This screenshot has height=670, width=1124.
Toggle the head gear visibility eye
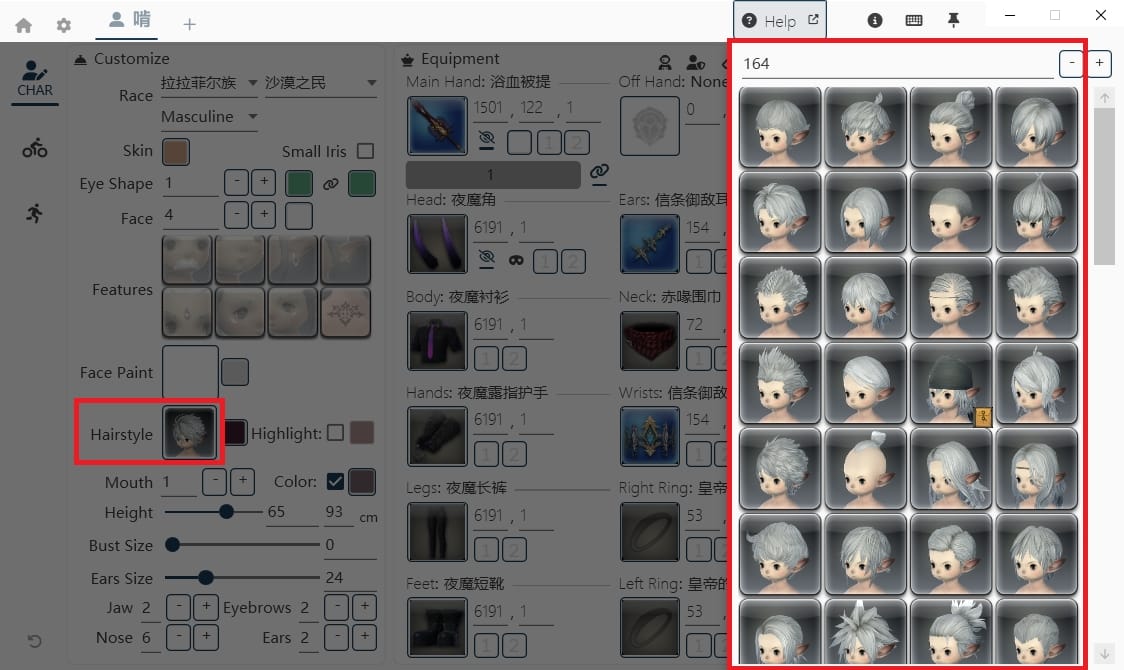[487, 259]
